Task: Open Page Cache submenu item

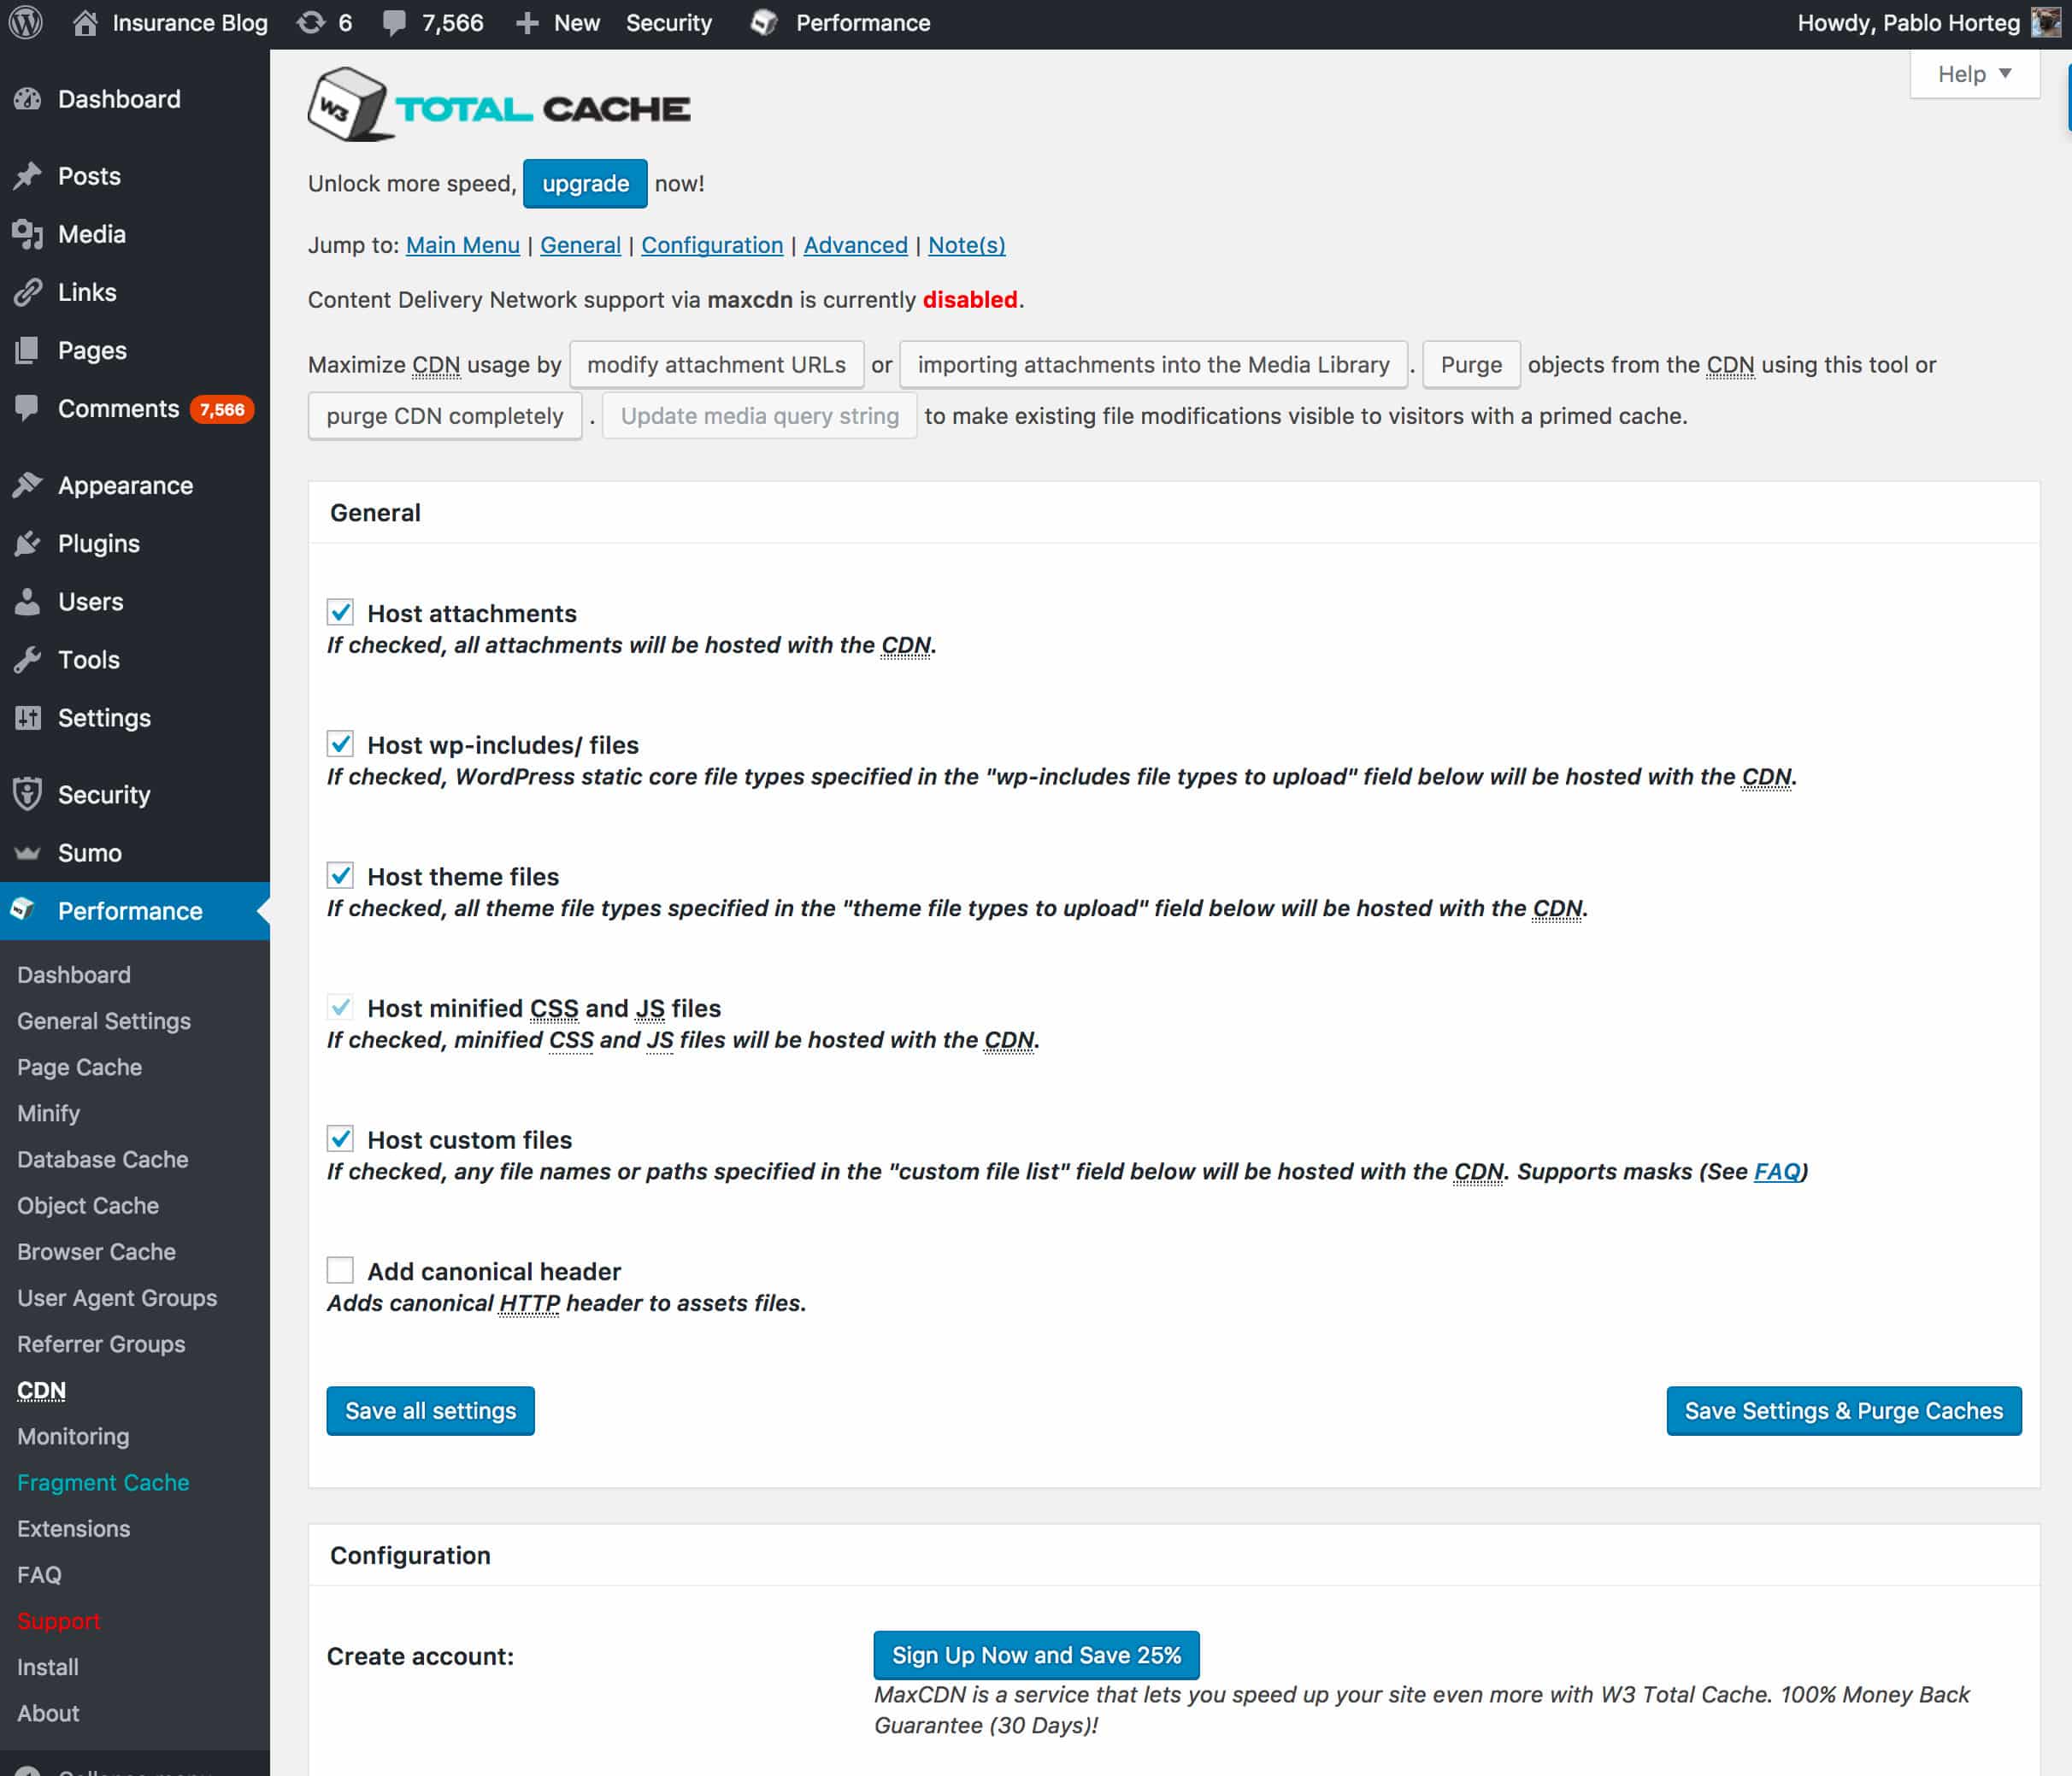Action: [80, 1067]
